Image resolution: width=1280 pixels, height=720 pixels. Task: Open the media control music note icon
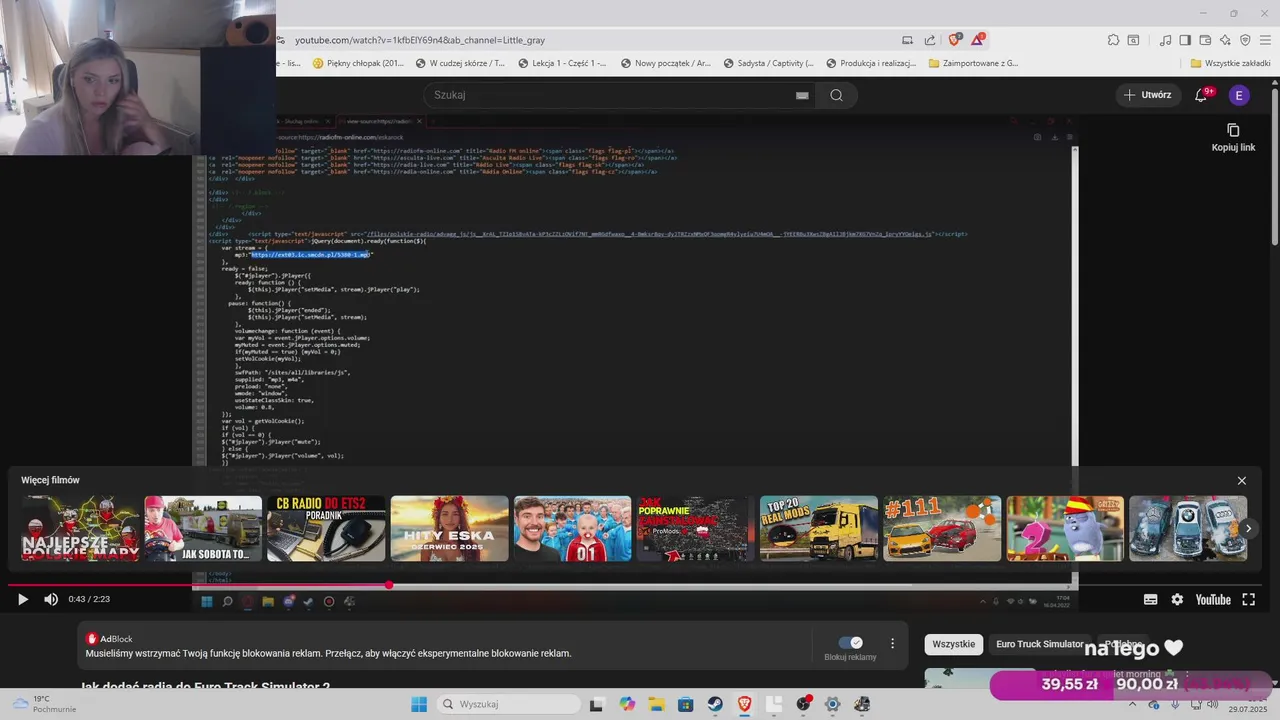[x=1165, y=40]
